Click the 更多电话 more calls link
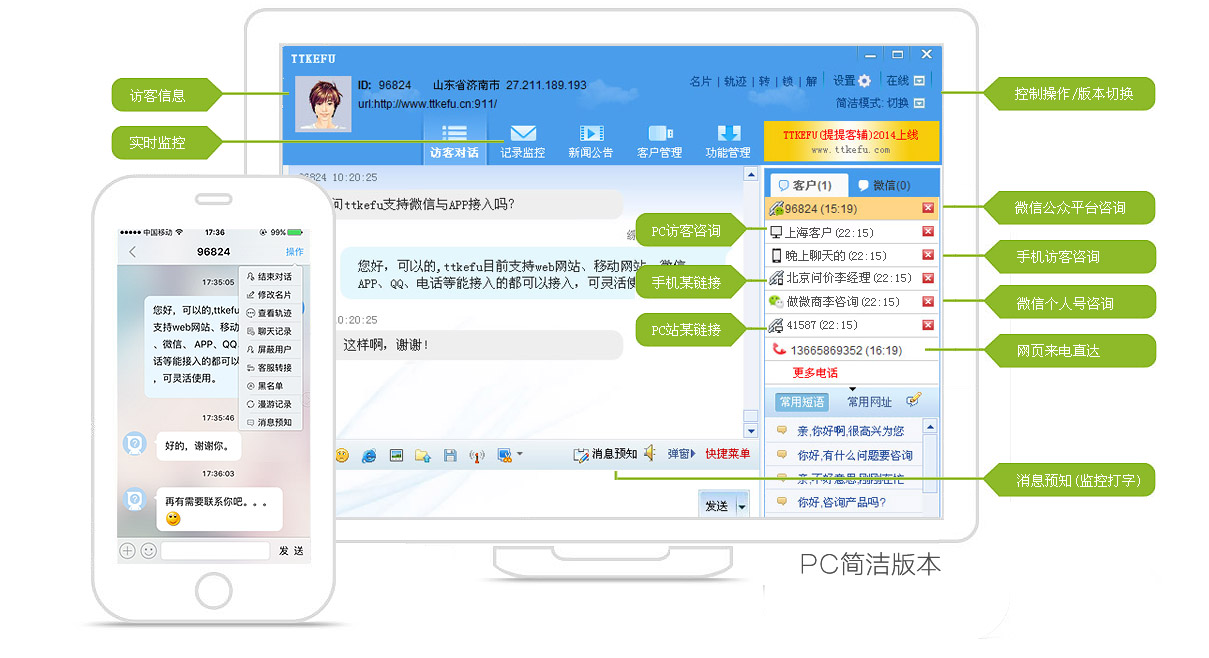 815,373
